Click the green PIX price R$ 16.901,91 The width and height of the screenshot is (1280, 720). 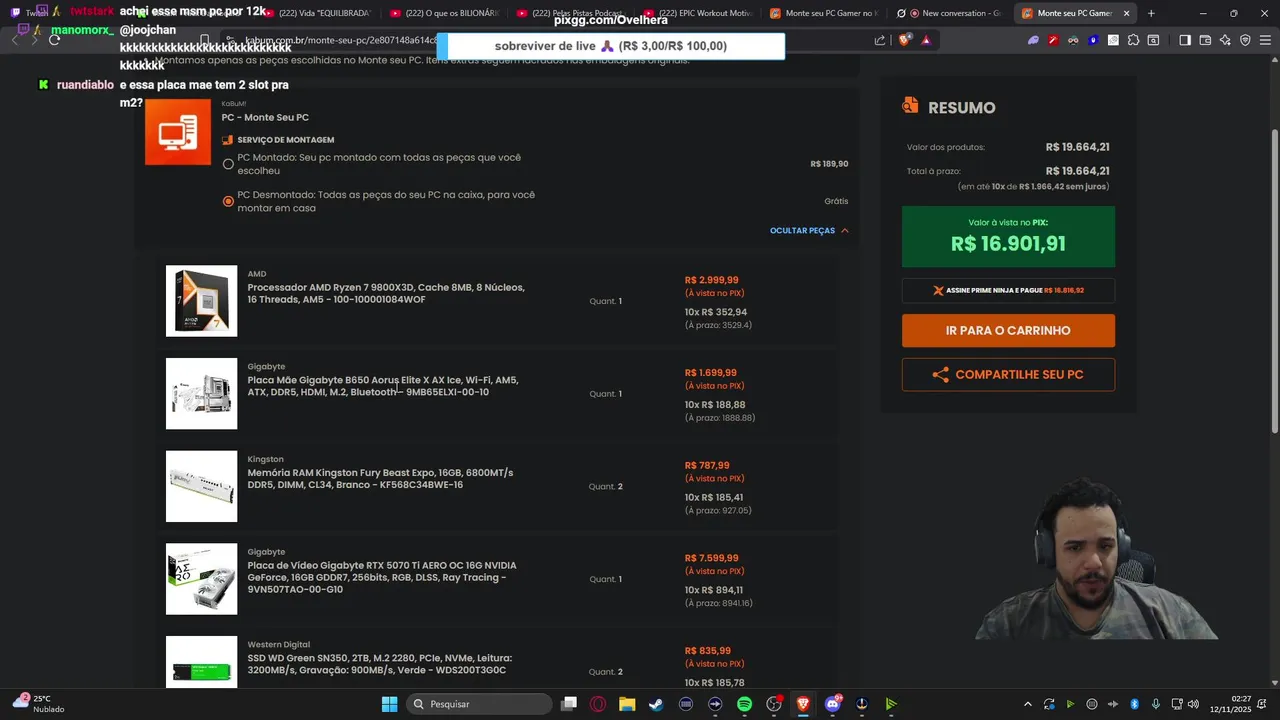[x=1008, y=244]
